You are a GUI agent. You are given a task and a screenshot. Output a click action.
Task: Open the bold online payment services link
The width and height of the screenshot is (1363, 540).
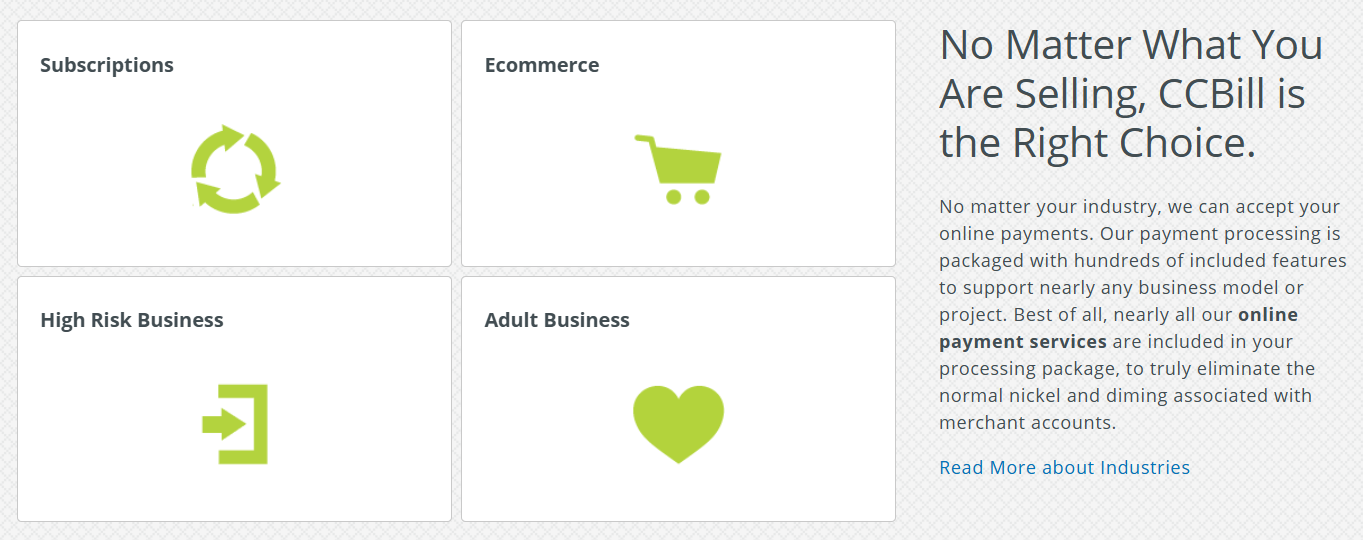click(x=1023, y=341)
